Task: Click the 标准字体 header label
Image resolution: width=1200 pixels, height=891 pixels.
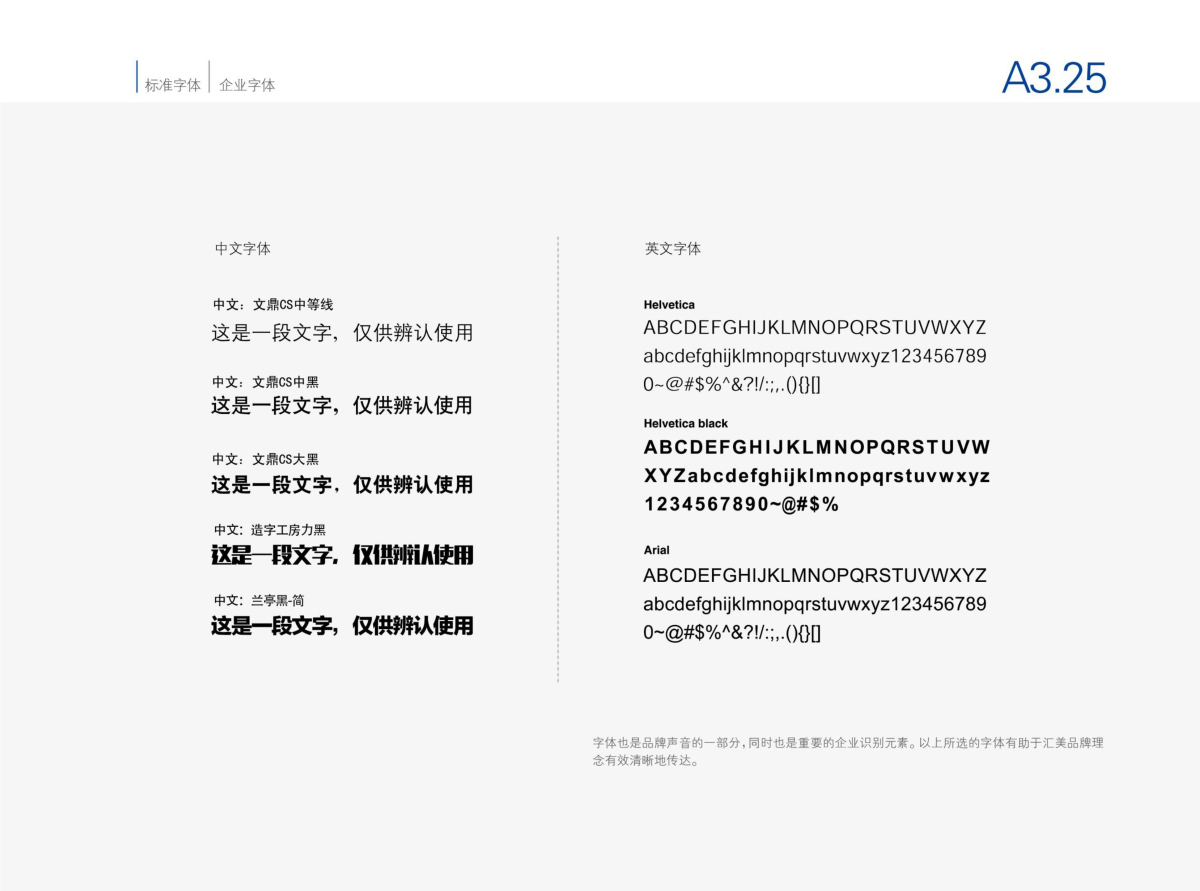Action: 172,85
